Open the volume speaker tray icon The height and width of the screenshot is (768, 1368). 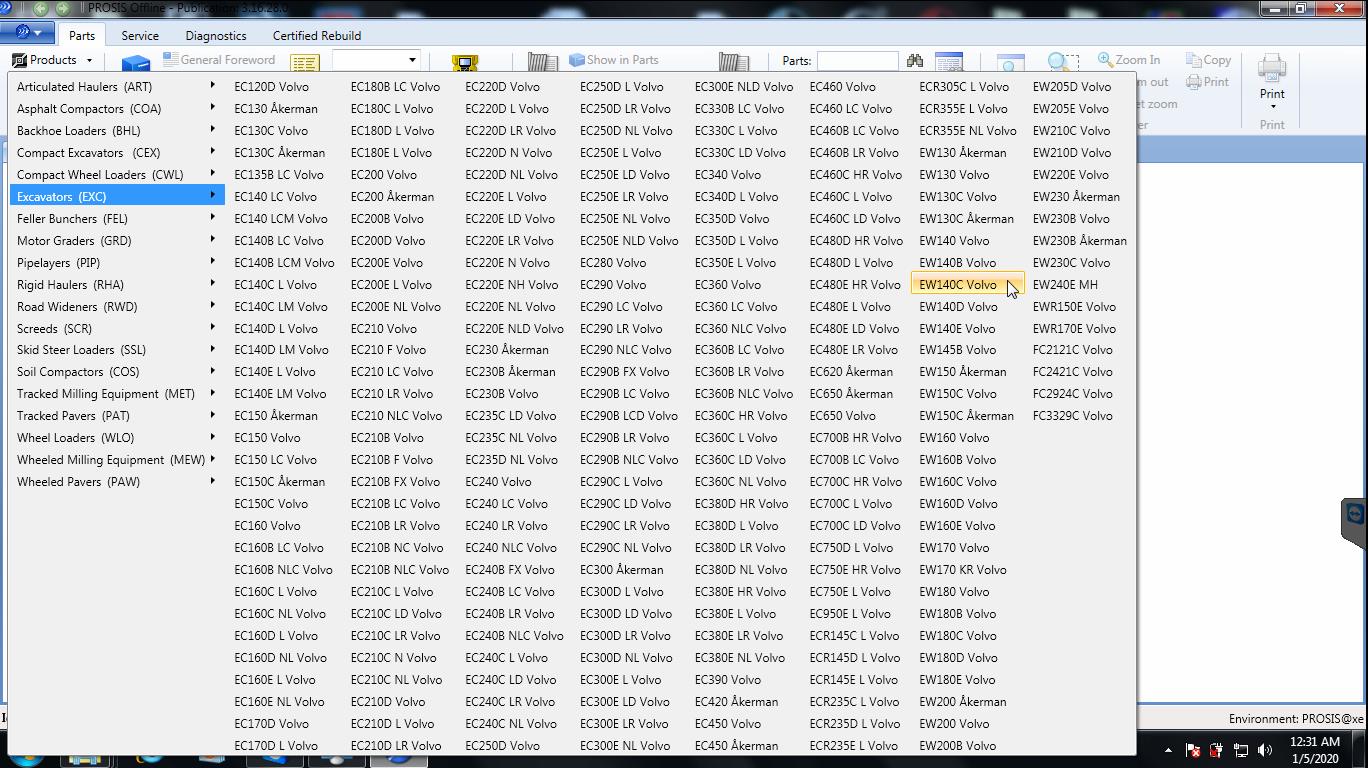click(1265, 750)
